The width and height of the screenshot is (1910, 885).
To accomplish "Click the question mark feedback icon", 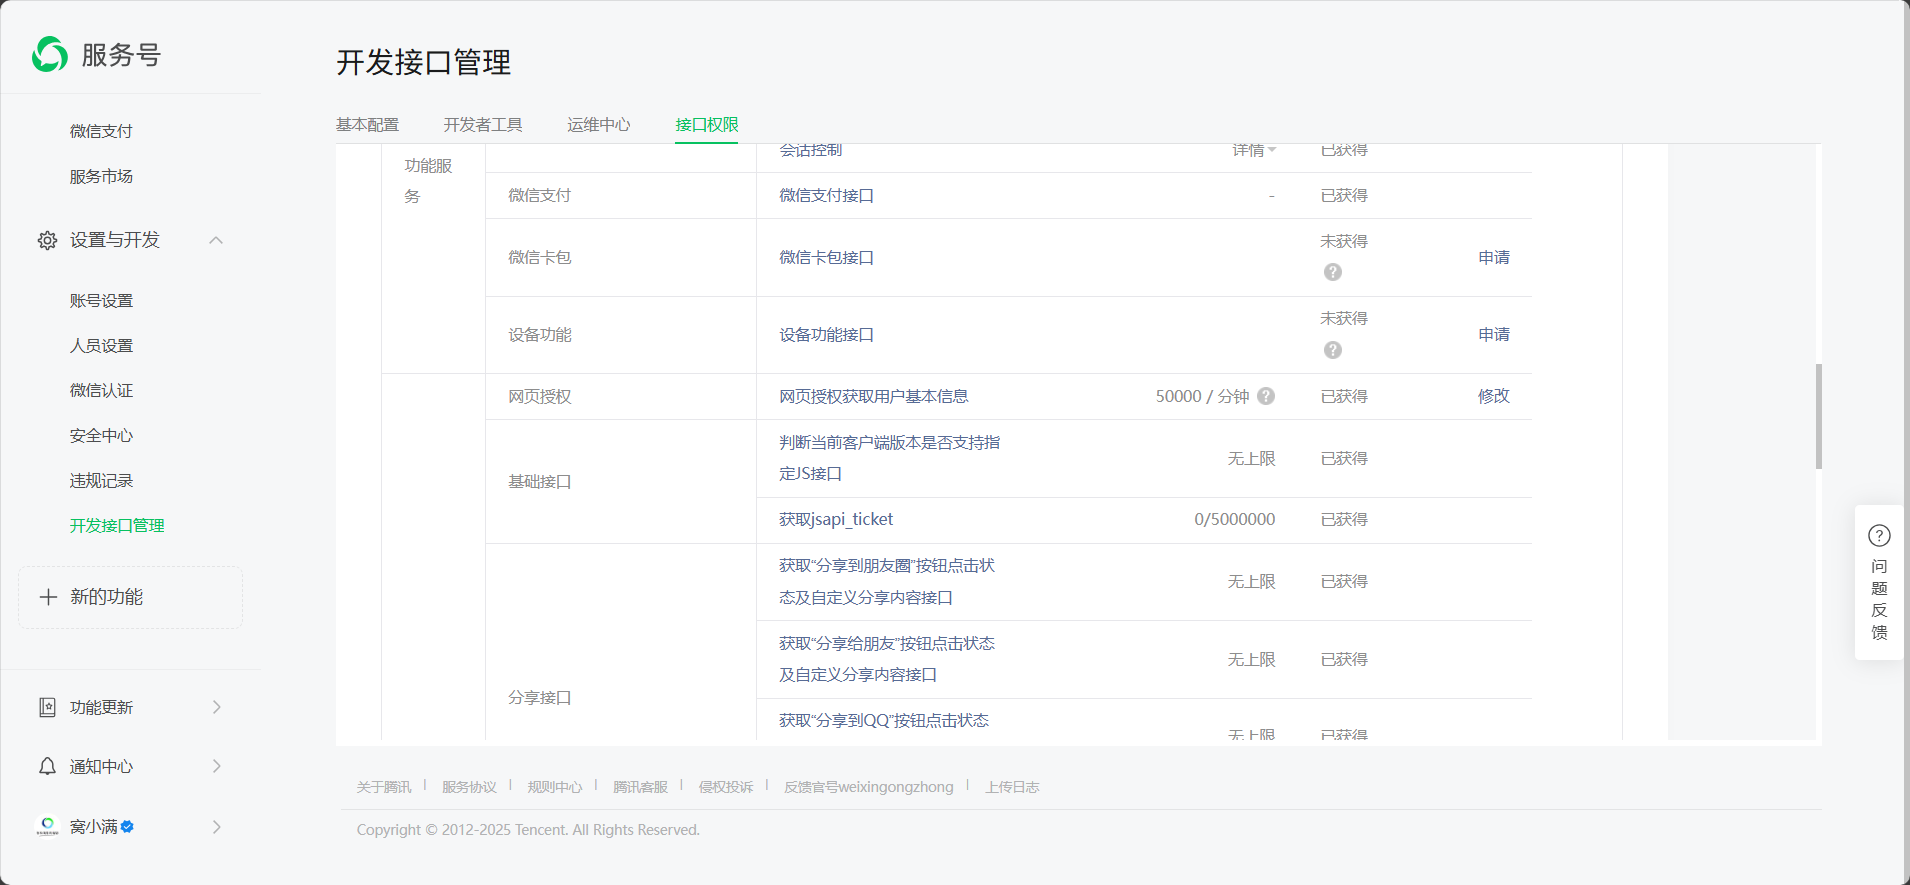I will click(x=1879, y=536).
